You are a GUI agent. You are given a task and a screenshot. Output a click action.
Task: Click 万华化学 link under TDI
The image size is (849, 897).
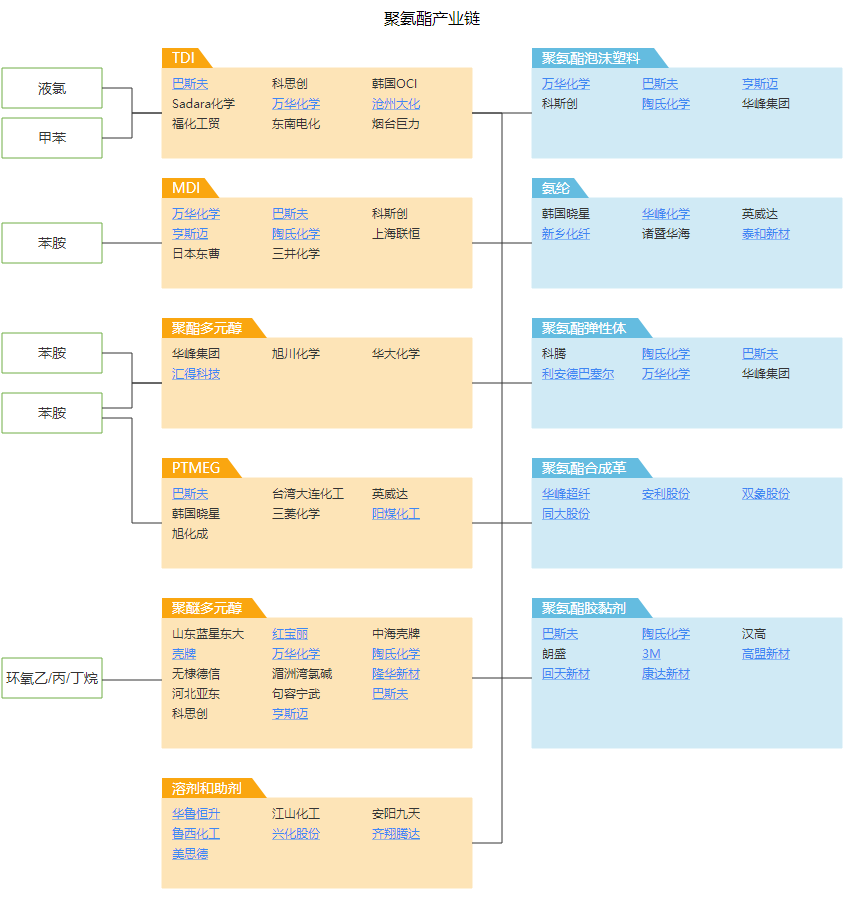pyautogui.click(x=296, y=104)
